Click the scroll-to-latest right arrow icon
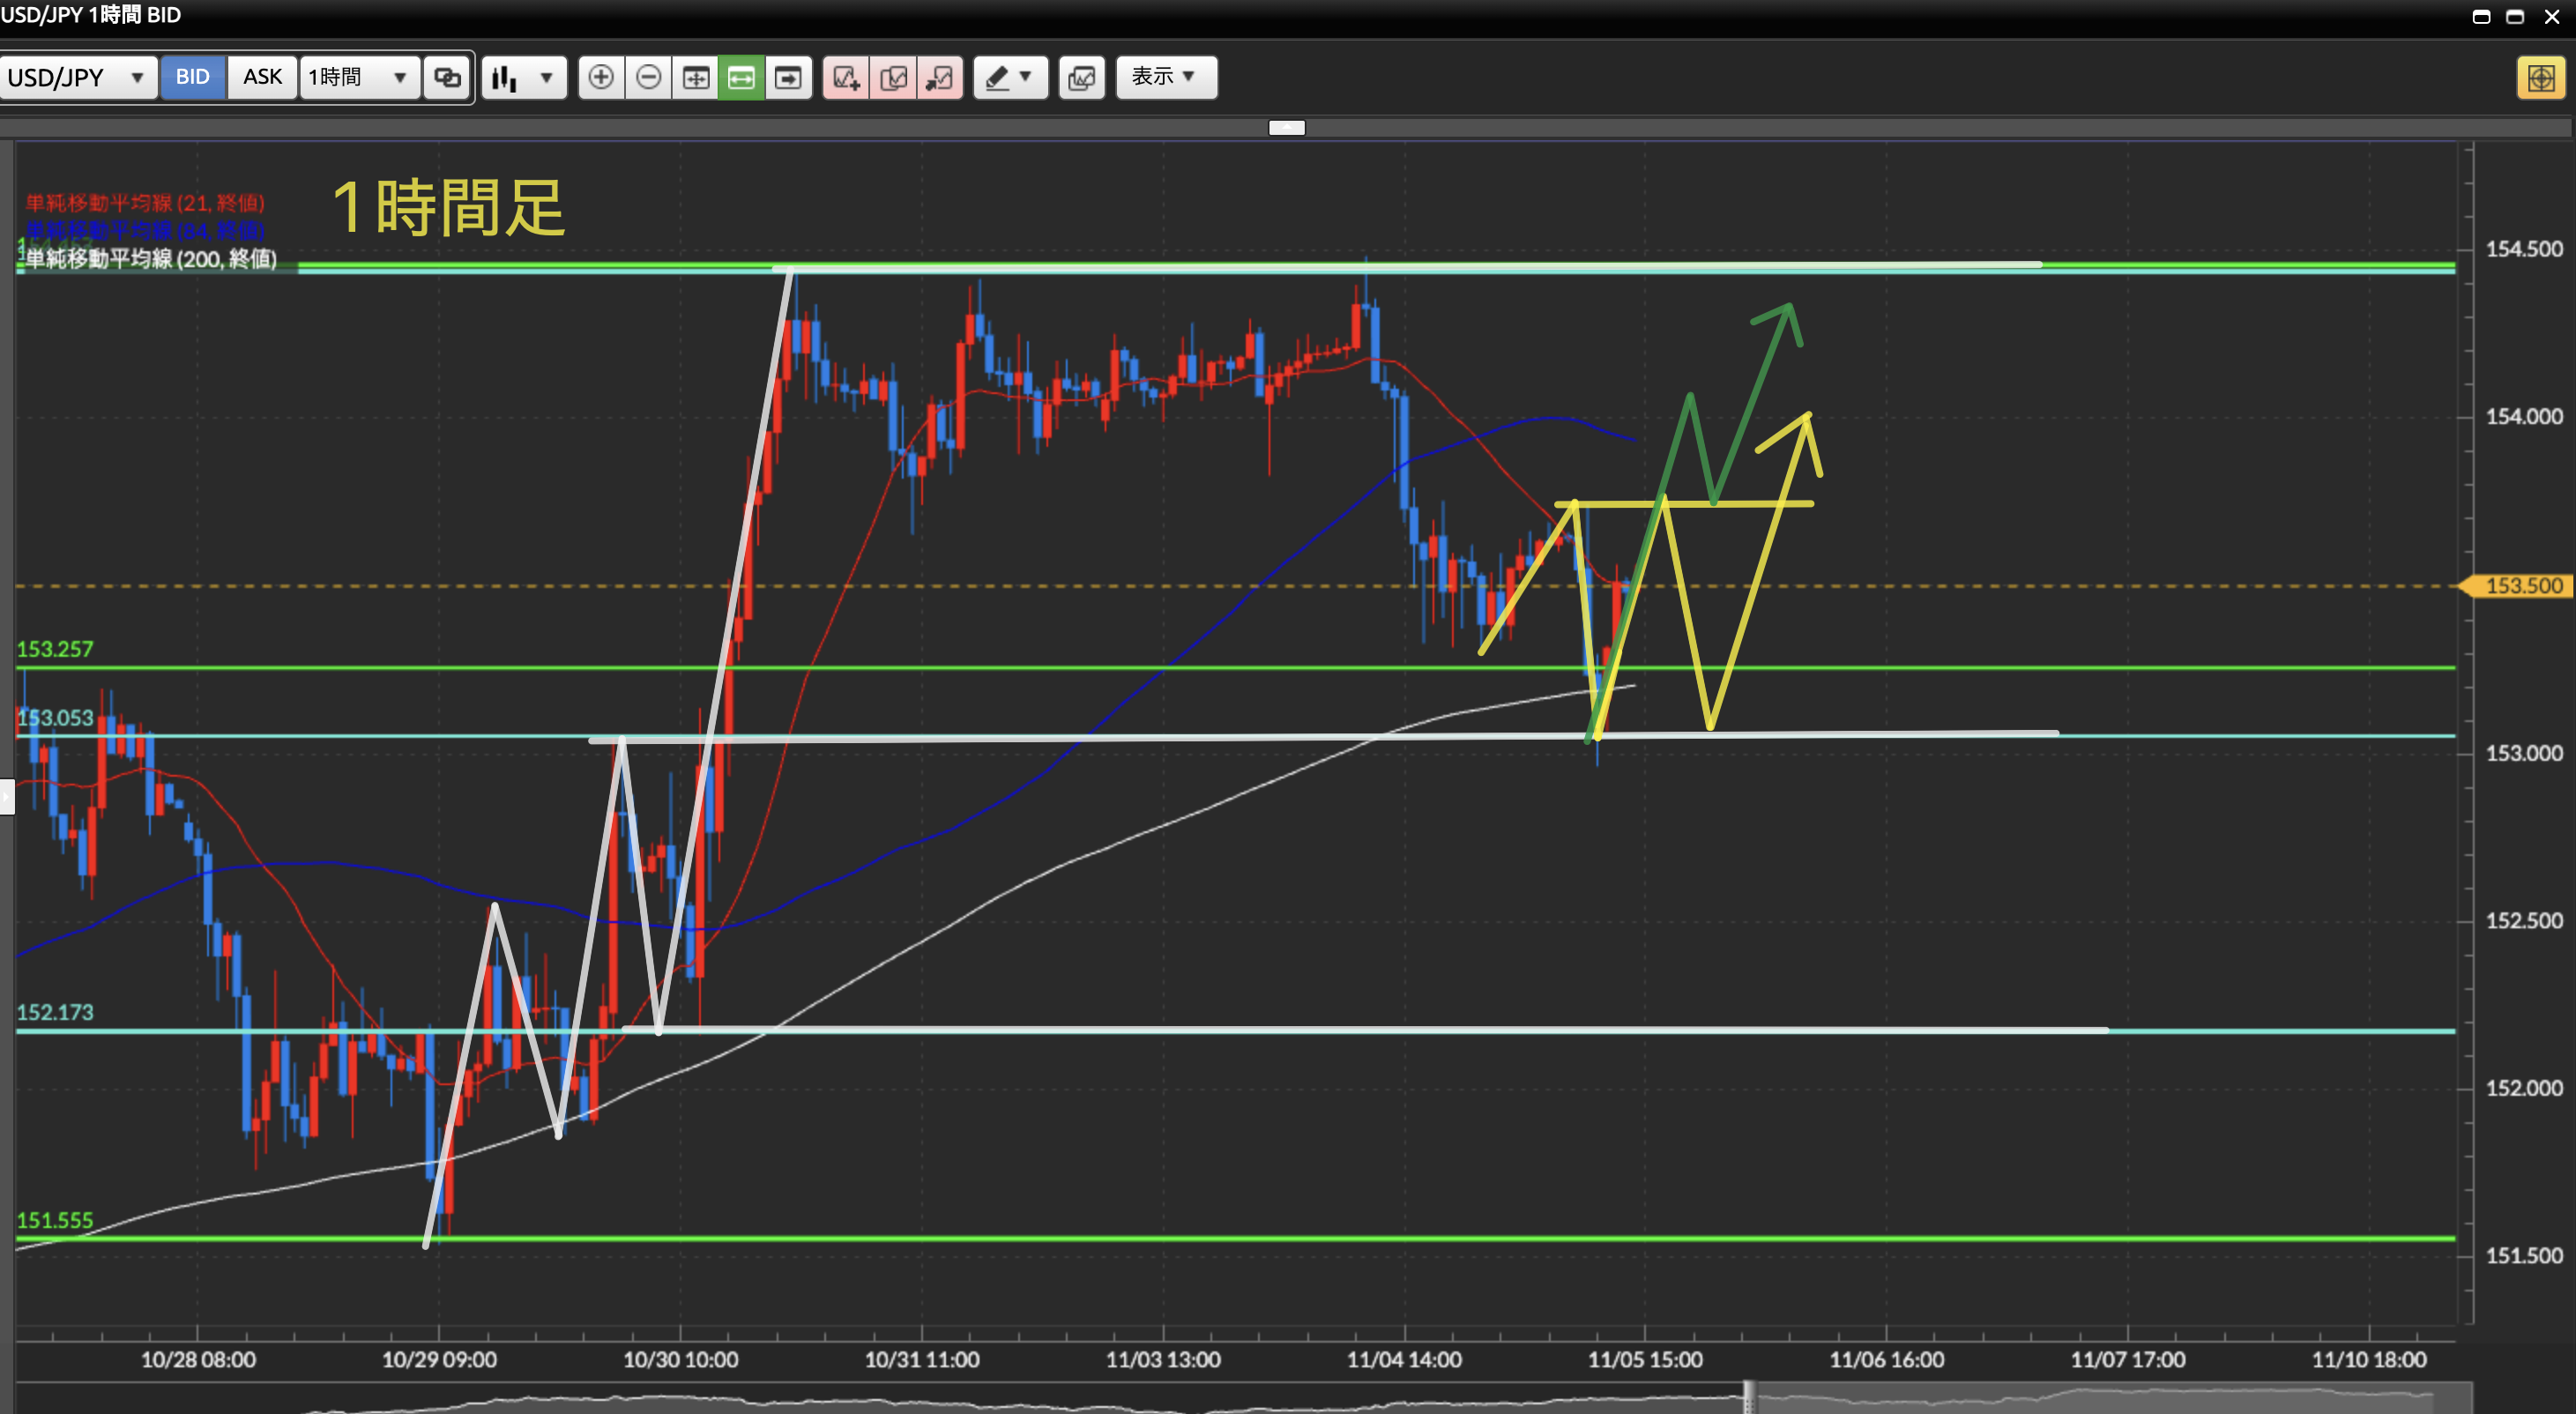This screenshot has width=2576, height=1414. coord(788,77)
